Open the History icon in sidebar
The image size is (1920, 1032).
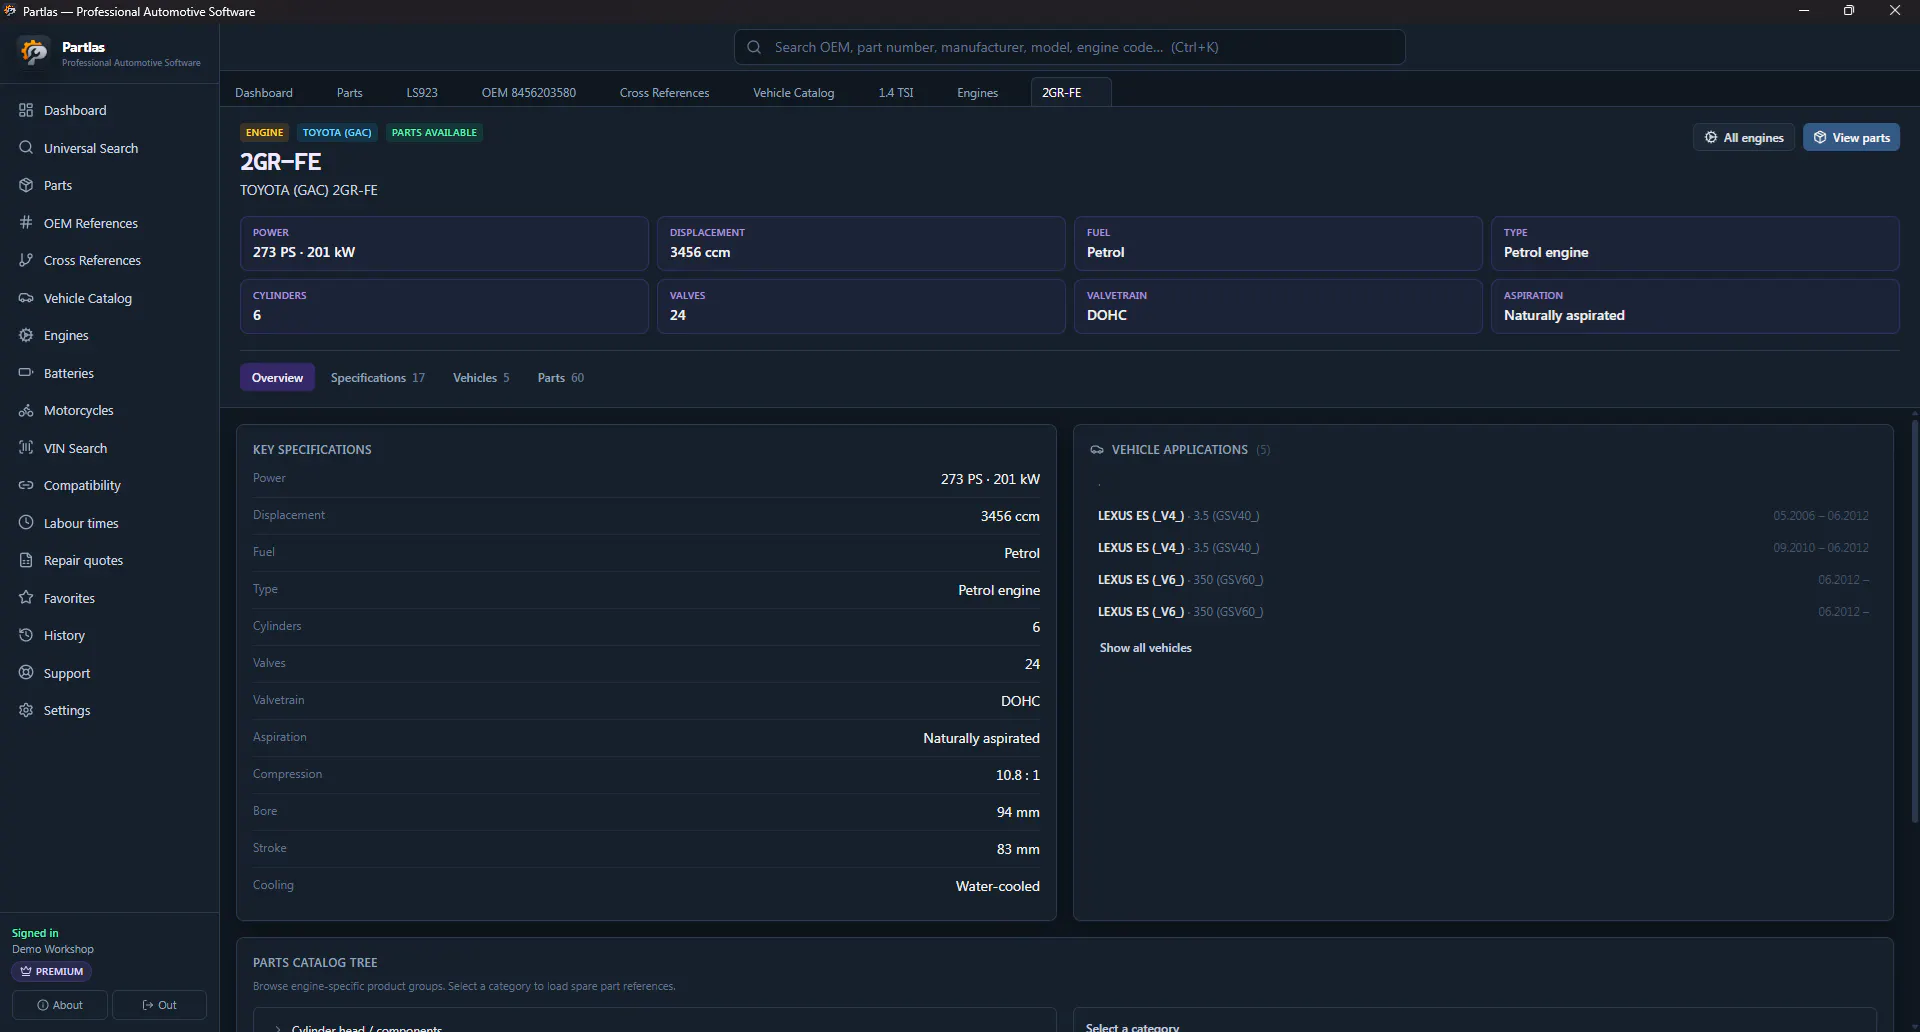tap(26, 635)
